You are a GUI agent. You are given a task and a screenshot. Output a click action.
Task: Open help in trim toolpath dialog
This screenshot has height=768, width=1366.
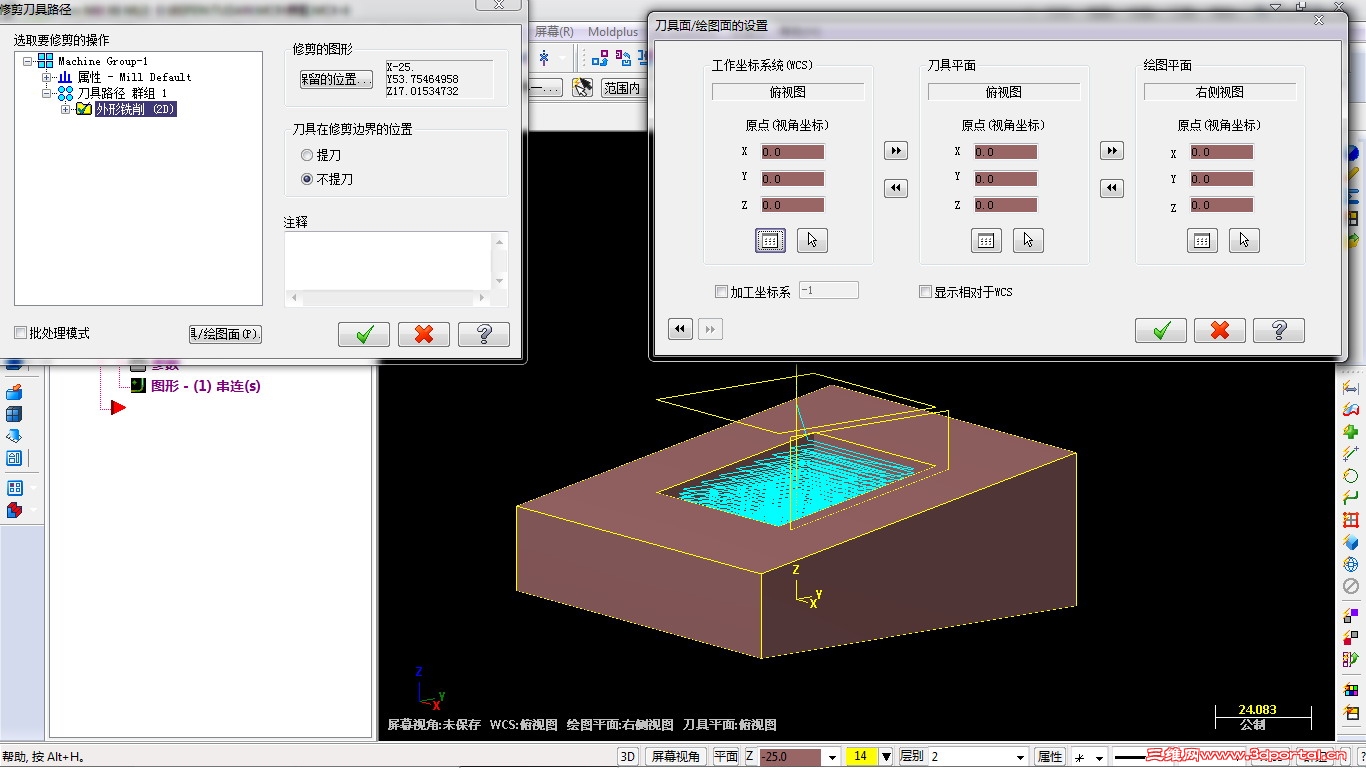coord(484,334)
